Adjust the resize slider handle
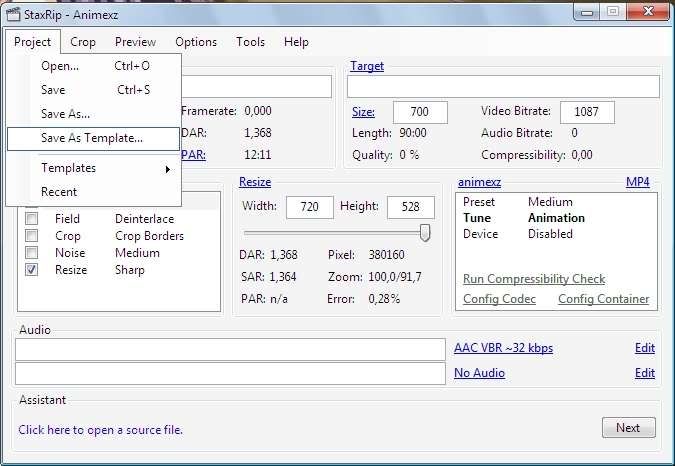The width and height of the screenshot is (675, 466). point(425,232)
